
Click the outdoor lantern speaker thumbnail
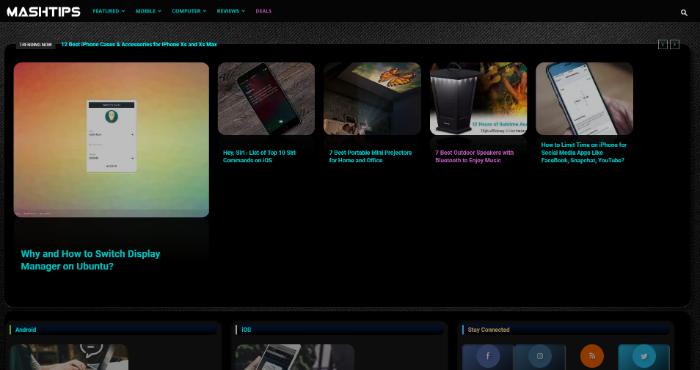click(x=478, y=99)
